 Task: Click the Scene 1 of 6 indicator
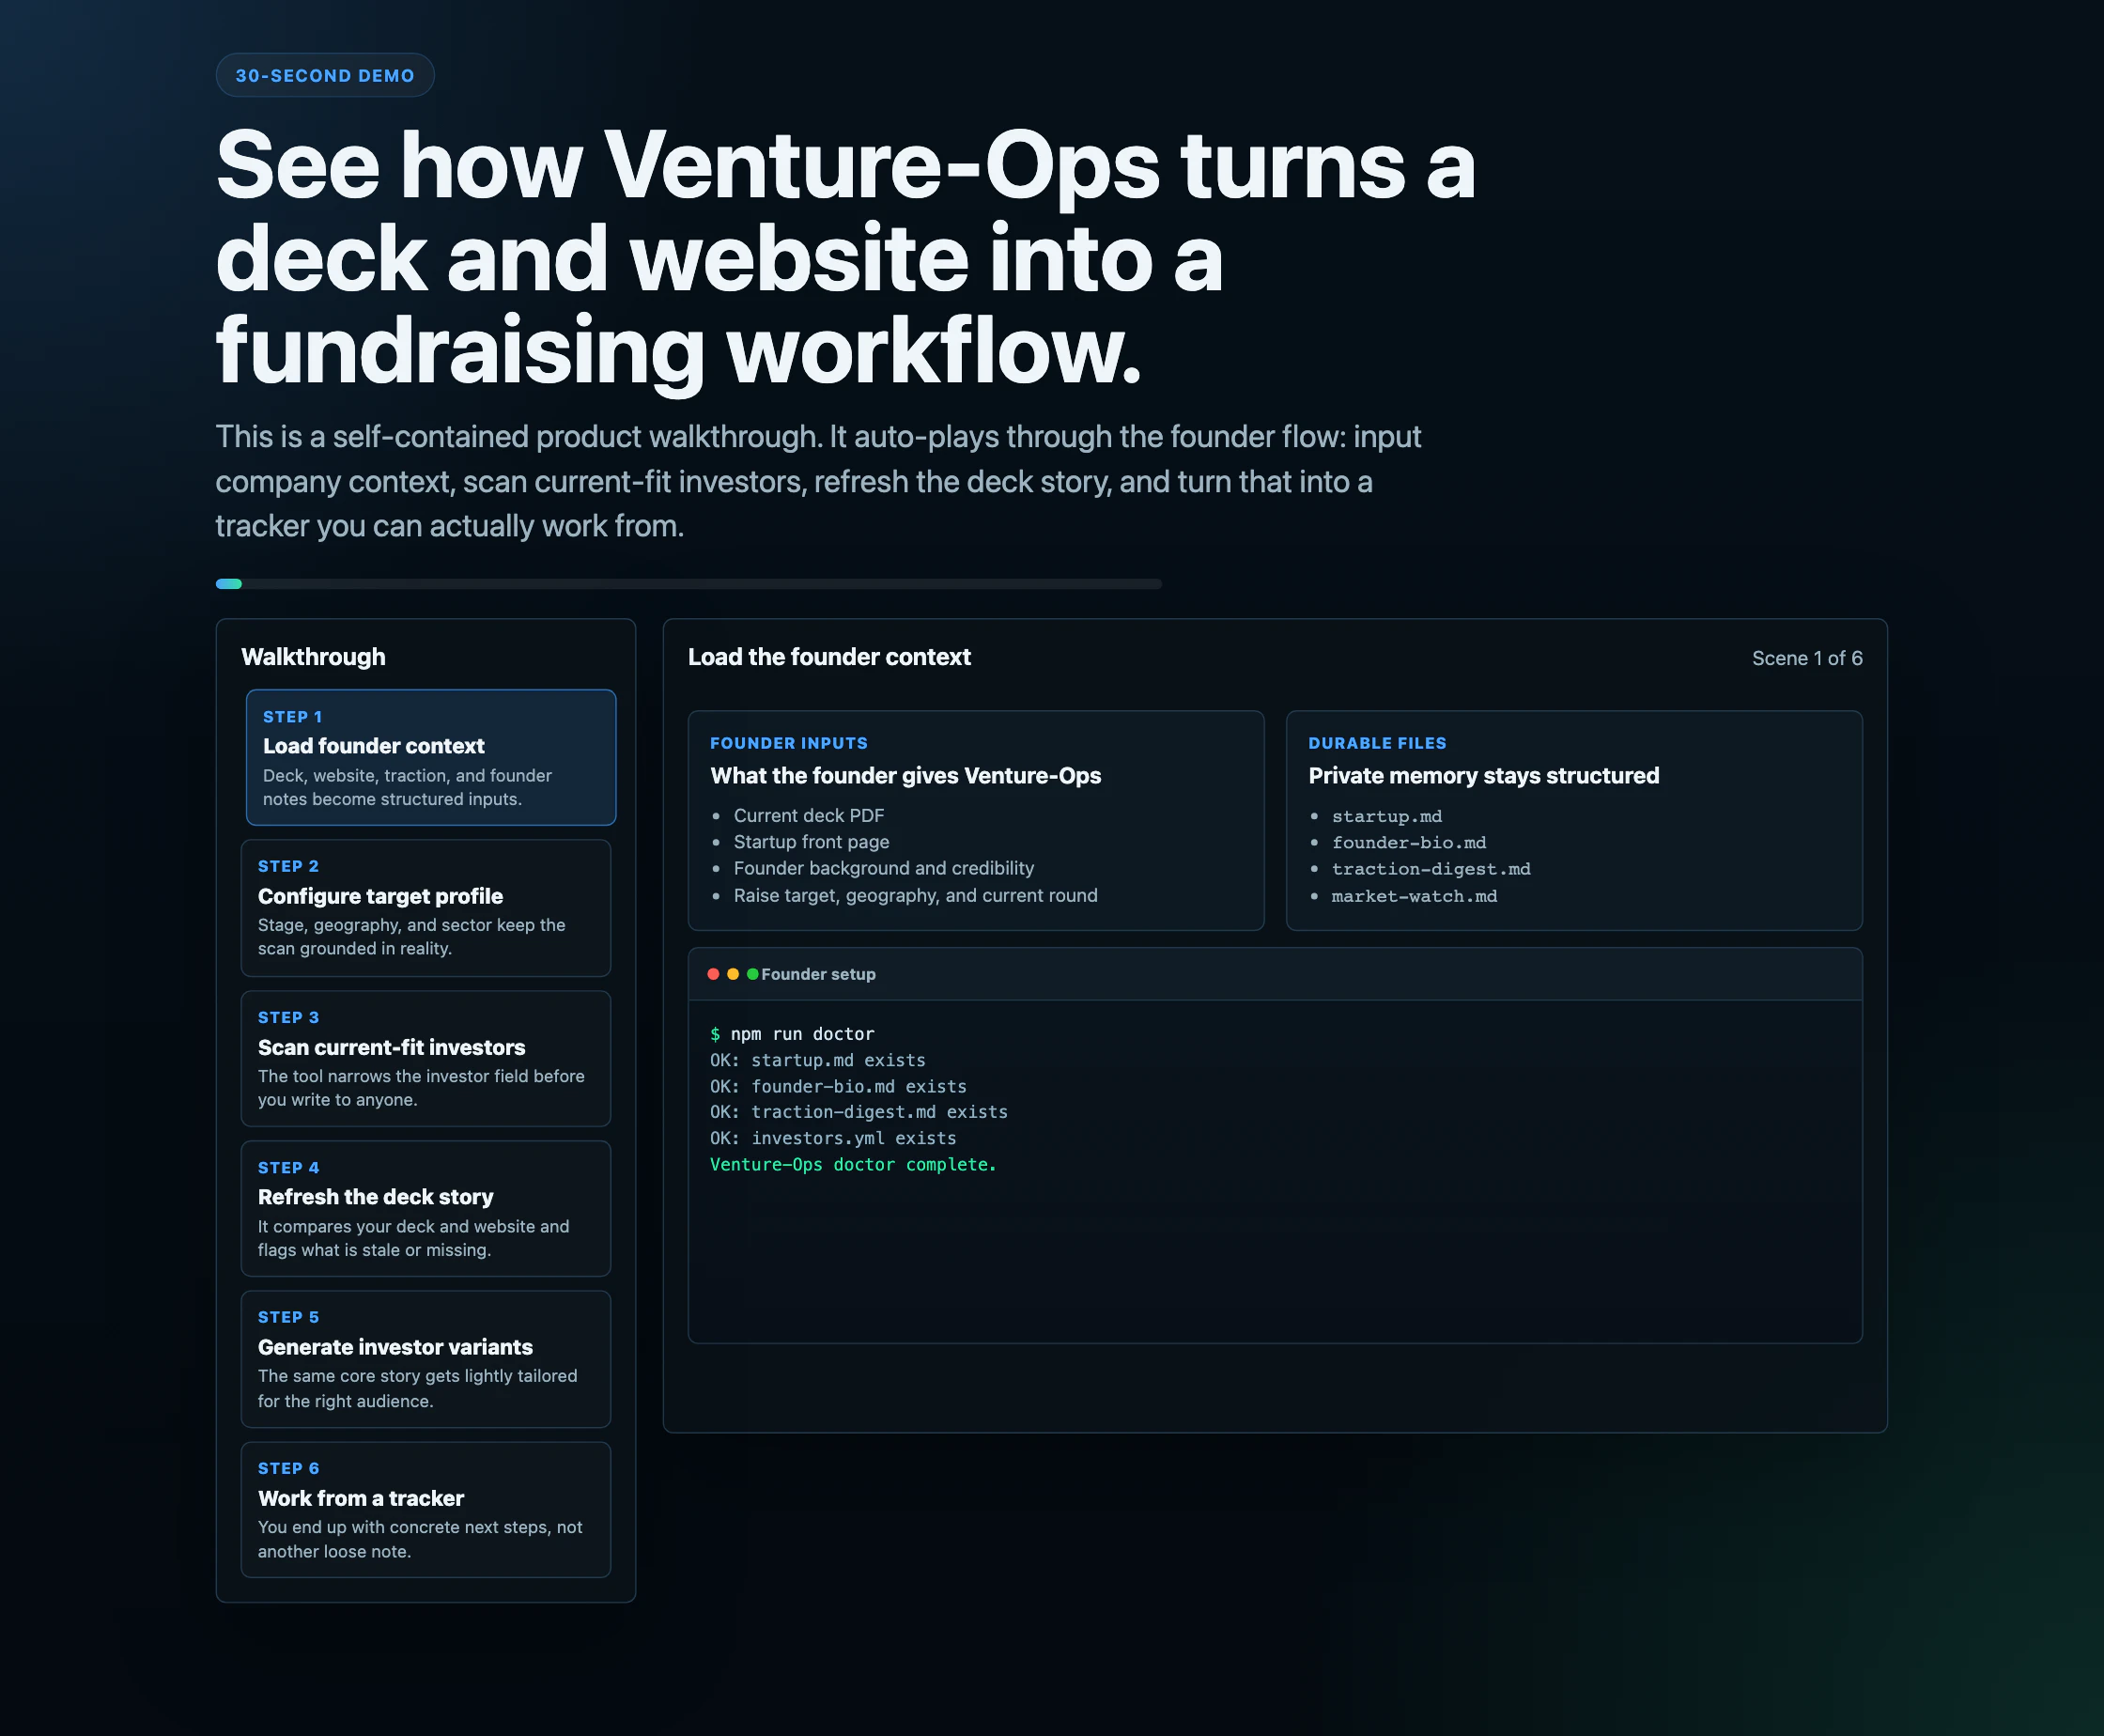(x=1807, y=658)
